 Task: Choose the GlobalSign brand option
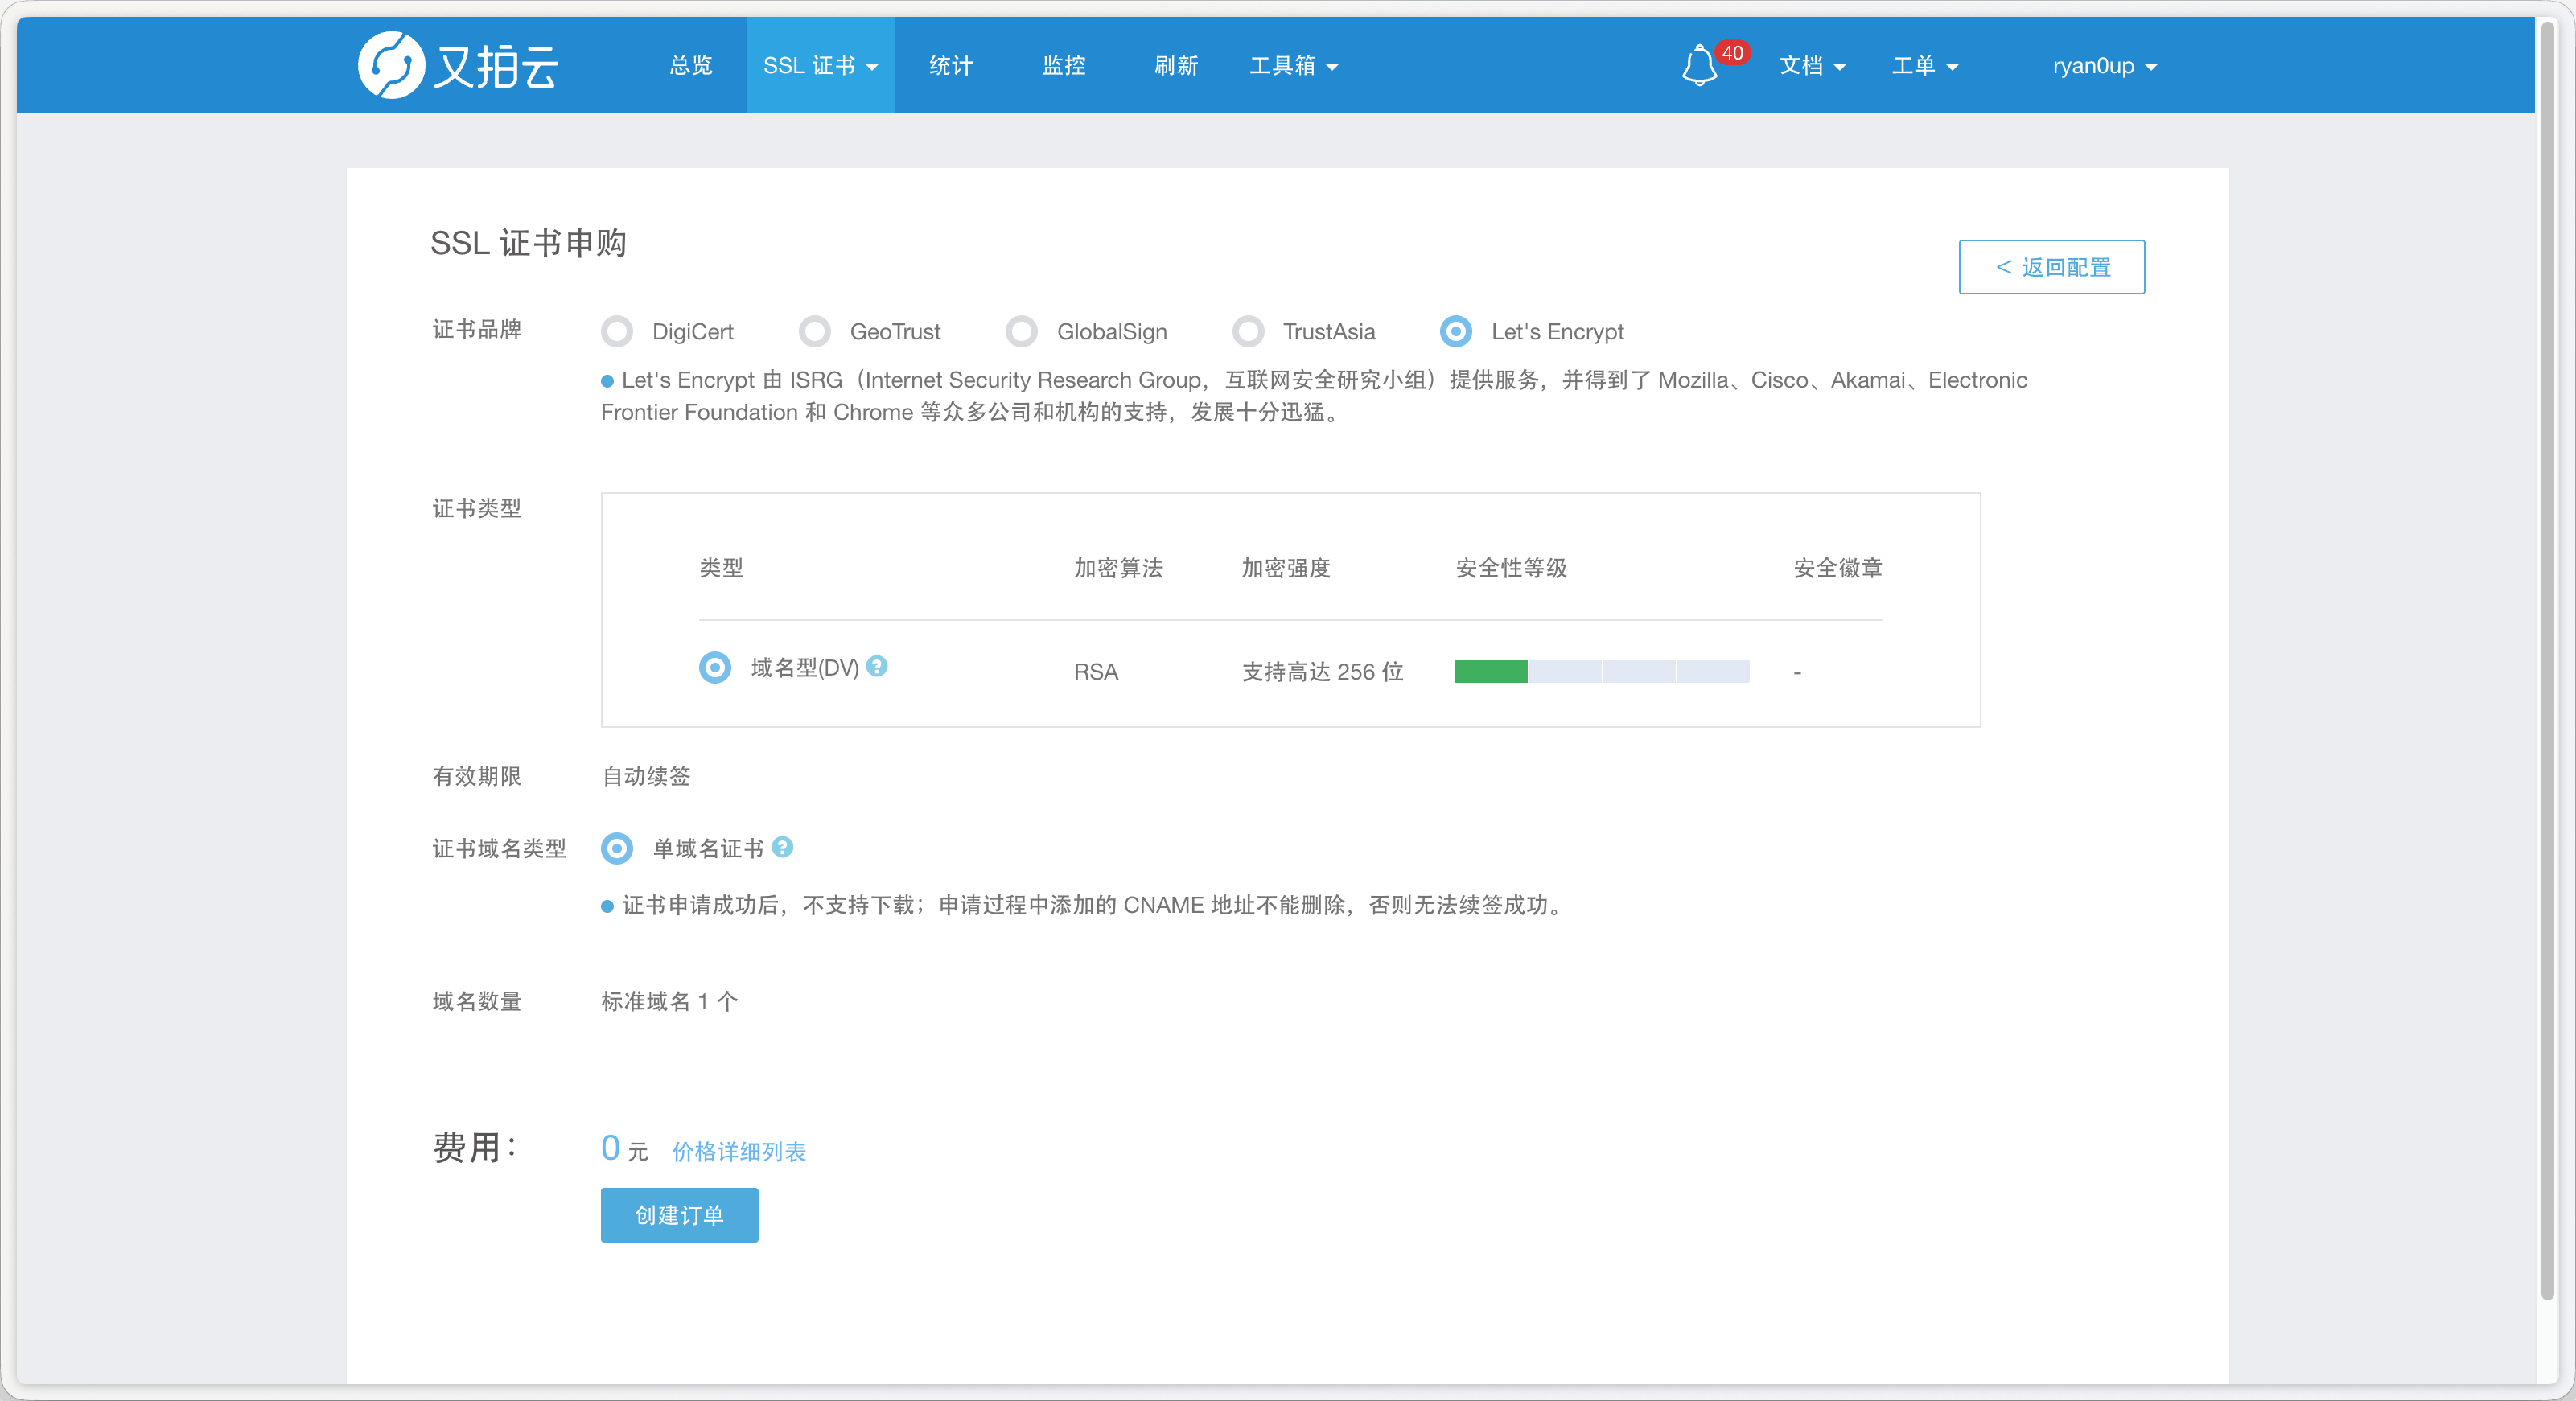[1021, 331]
